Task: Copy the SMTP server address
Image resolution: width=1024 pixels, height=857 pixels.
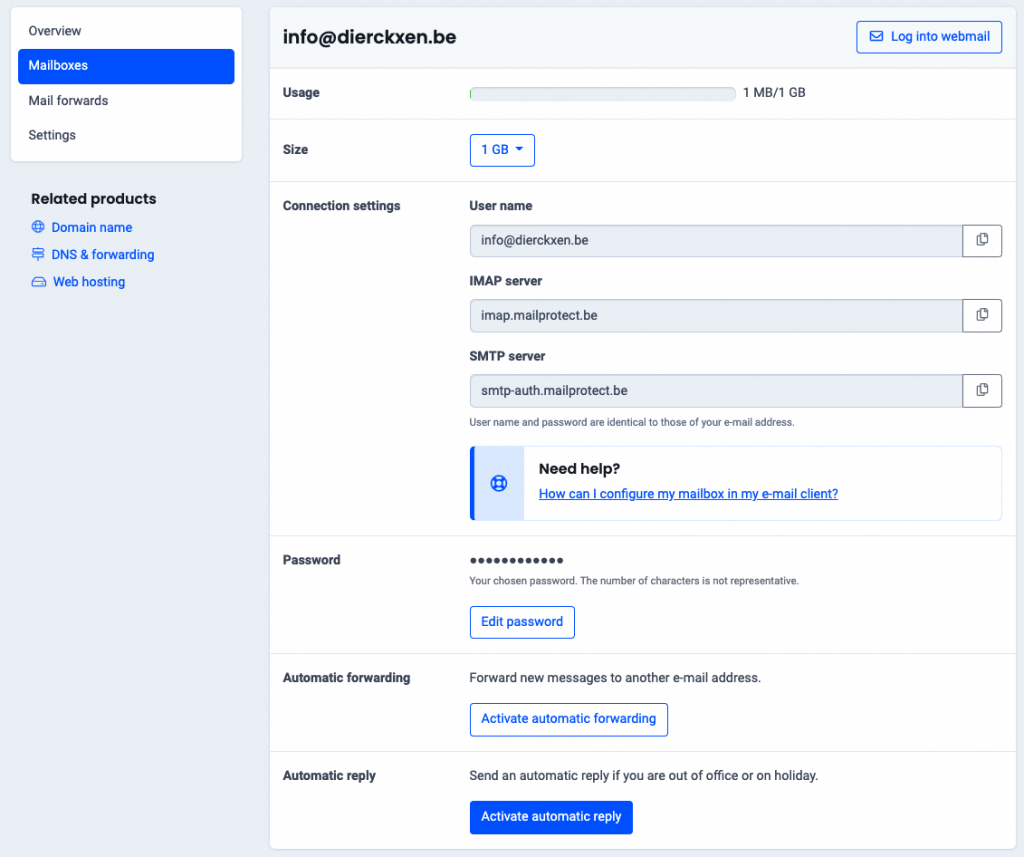Action: [x=982, y=390]
